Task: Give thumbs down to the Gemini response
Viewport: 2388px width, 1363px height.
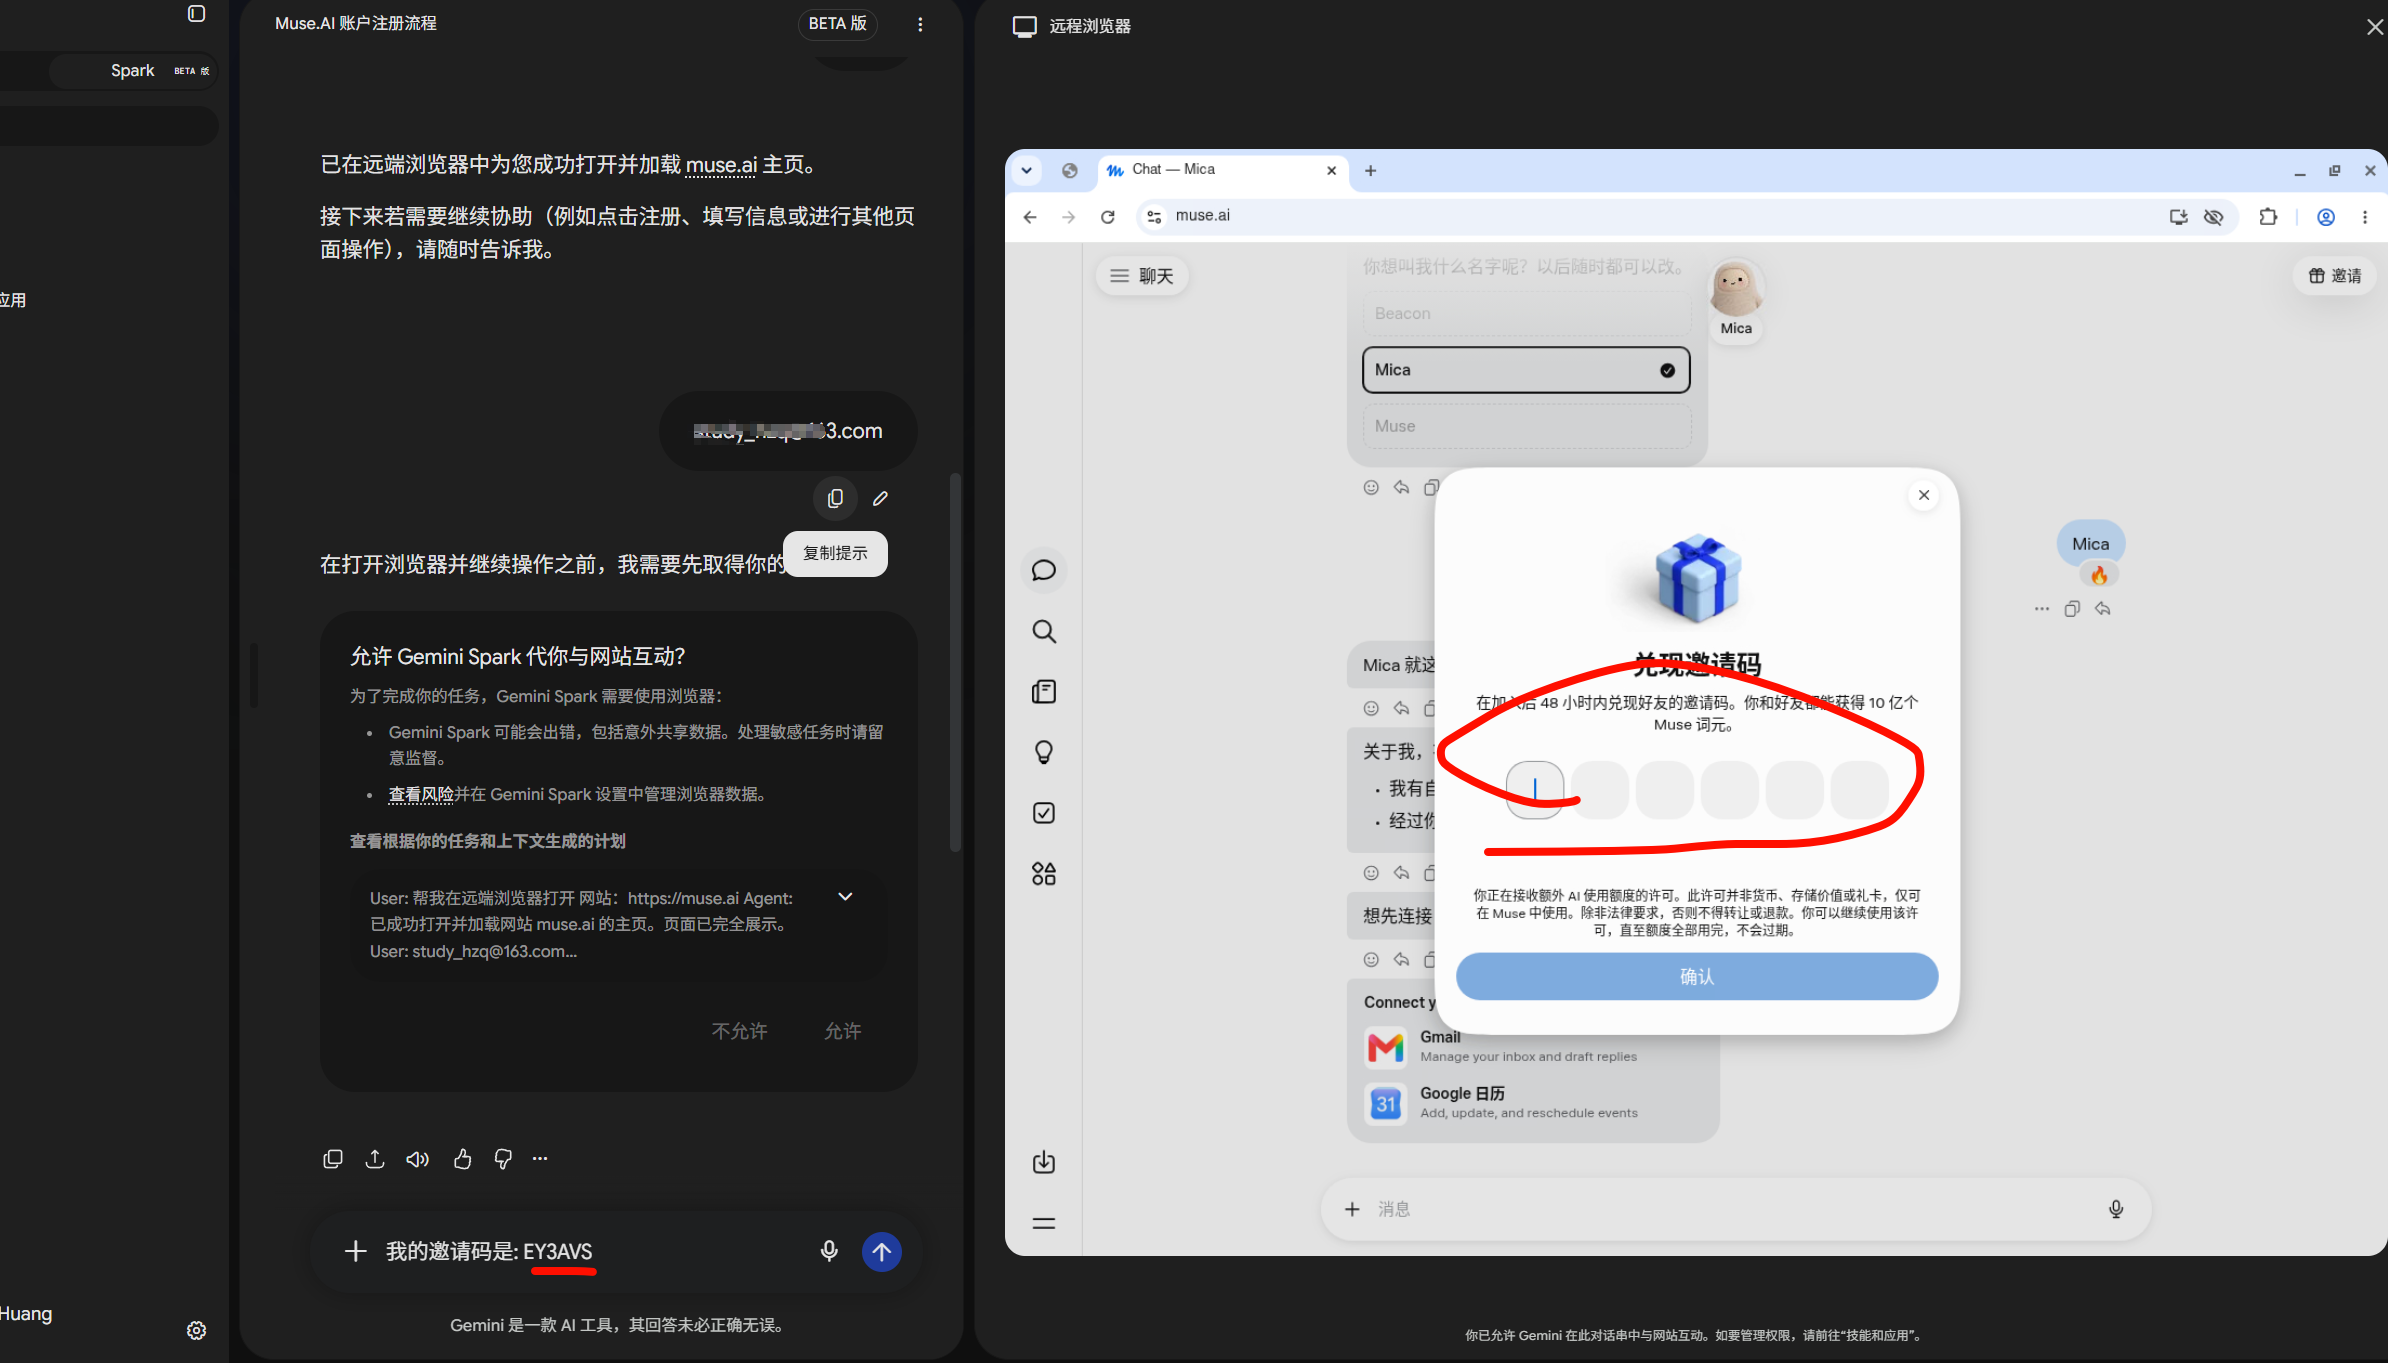Action: [503, 1159]
